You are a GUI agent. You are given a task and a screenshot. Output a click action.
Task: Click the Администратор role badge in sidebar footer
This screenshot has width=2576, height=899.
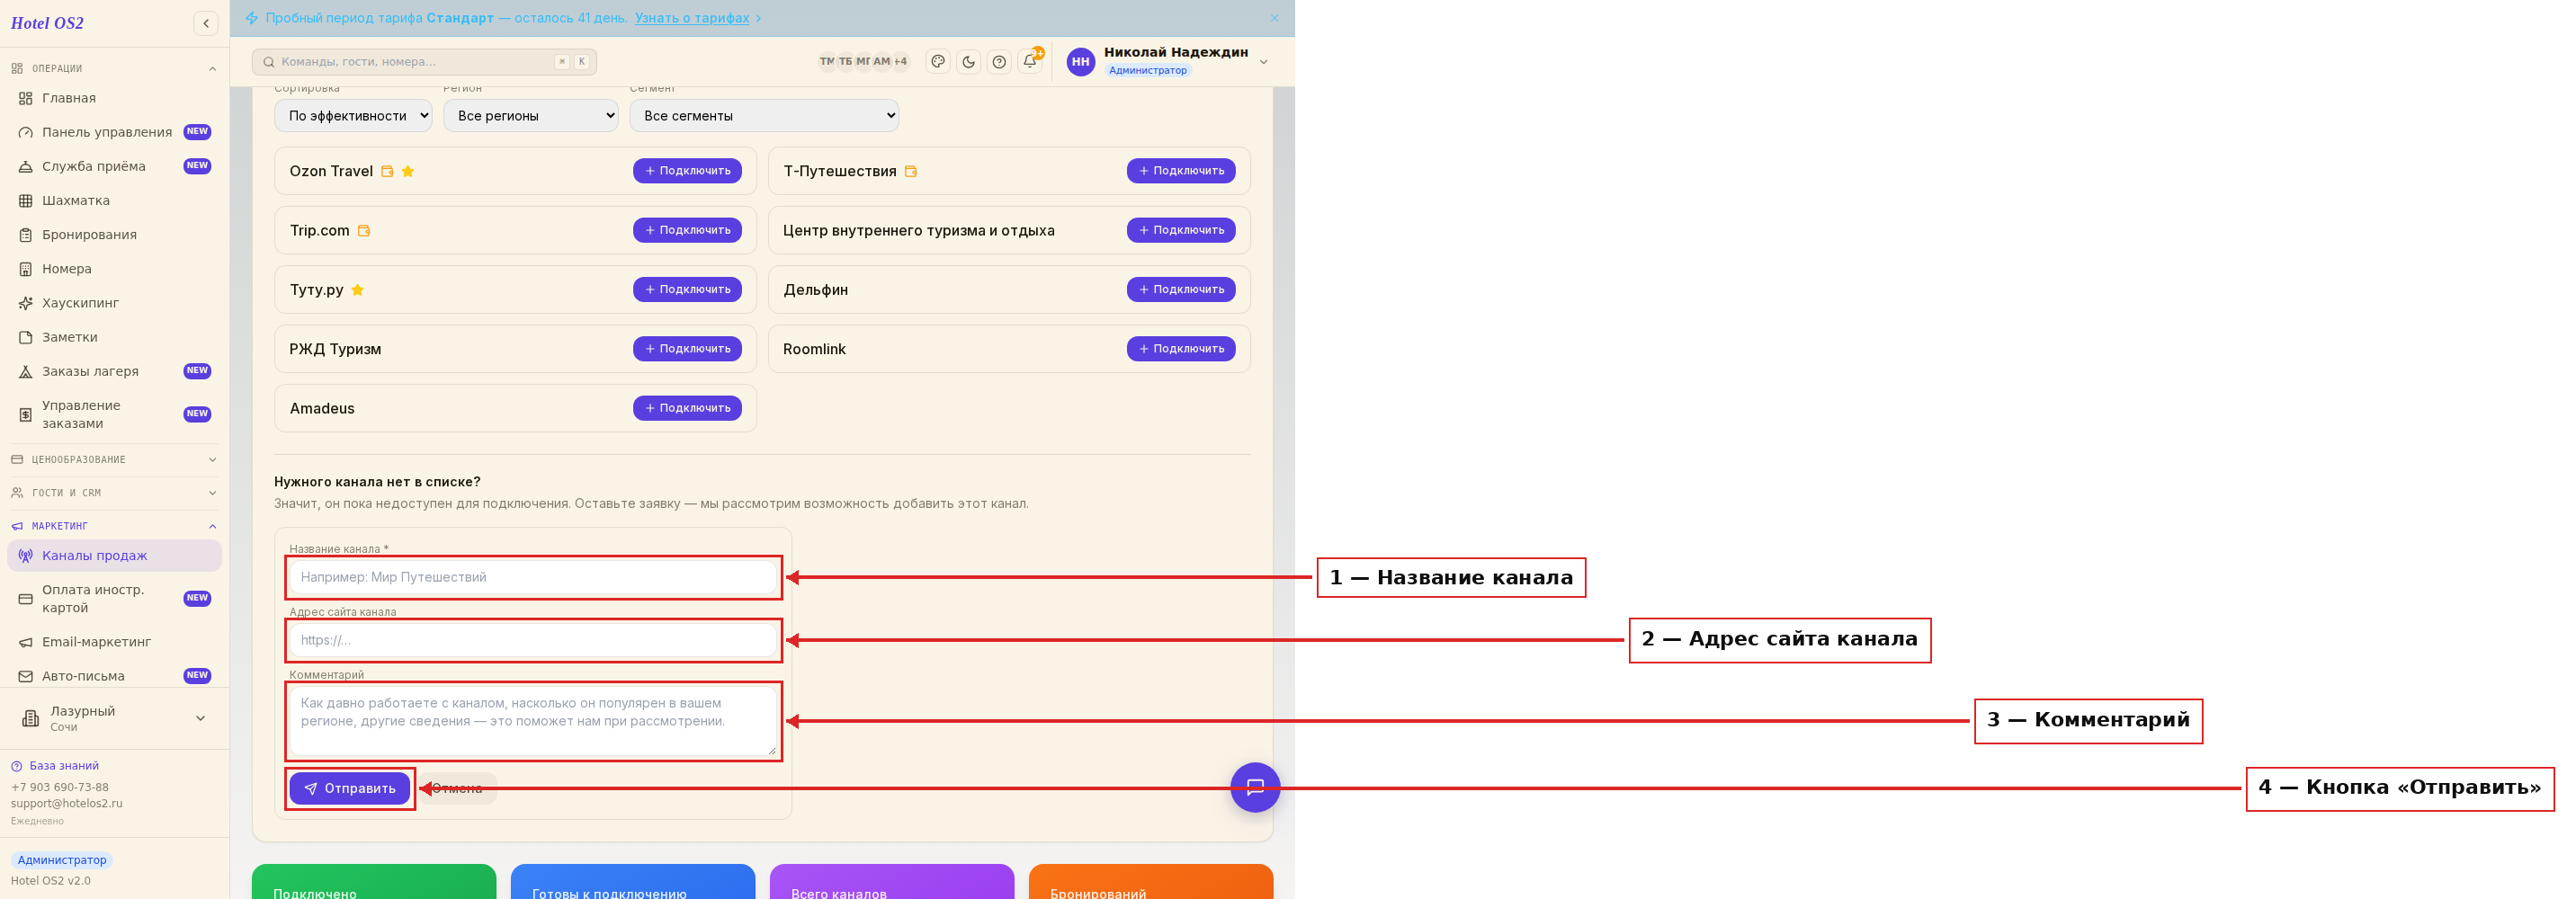click(x=62, y=860)
